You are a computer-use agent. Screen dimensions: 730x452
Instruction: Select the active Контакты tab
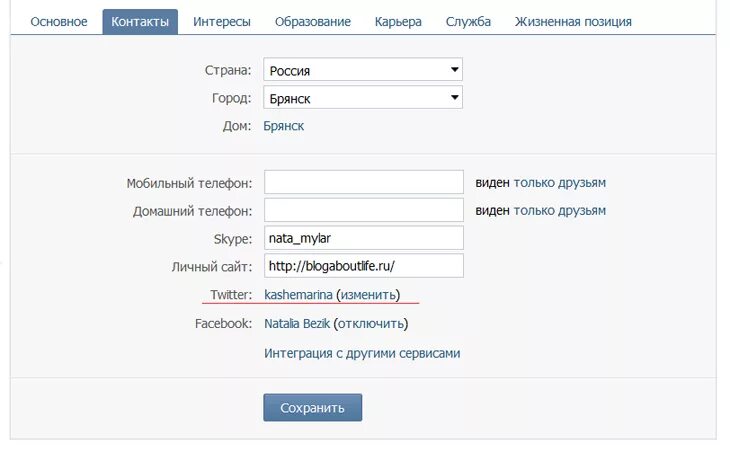[140, 21]
